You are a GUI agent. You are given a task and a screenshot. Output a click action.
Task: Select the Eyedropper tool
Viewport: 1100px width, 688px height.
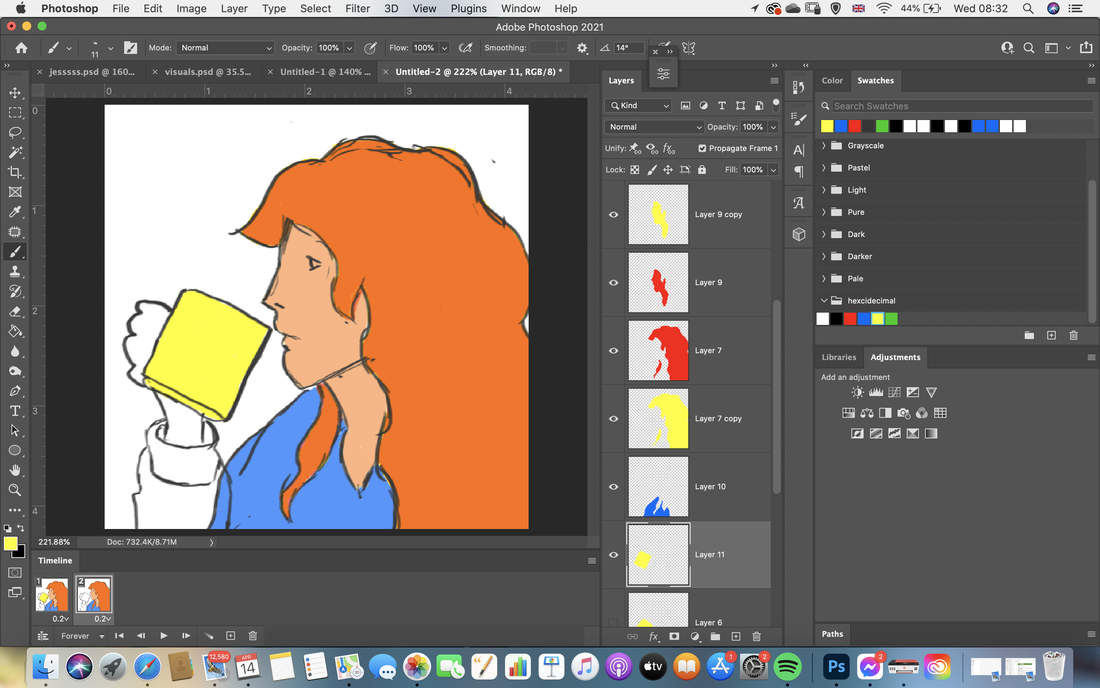[x=15, y=212]
